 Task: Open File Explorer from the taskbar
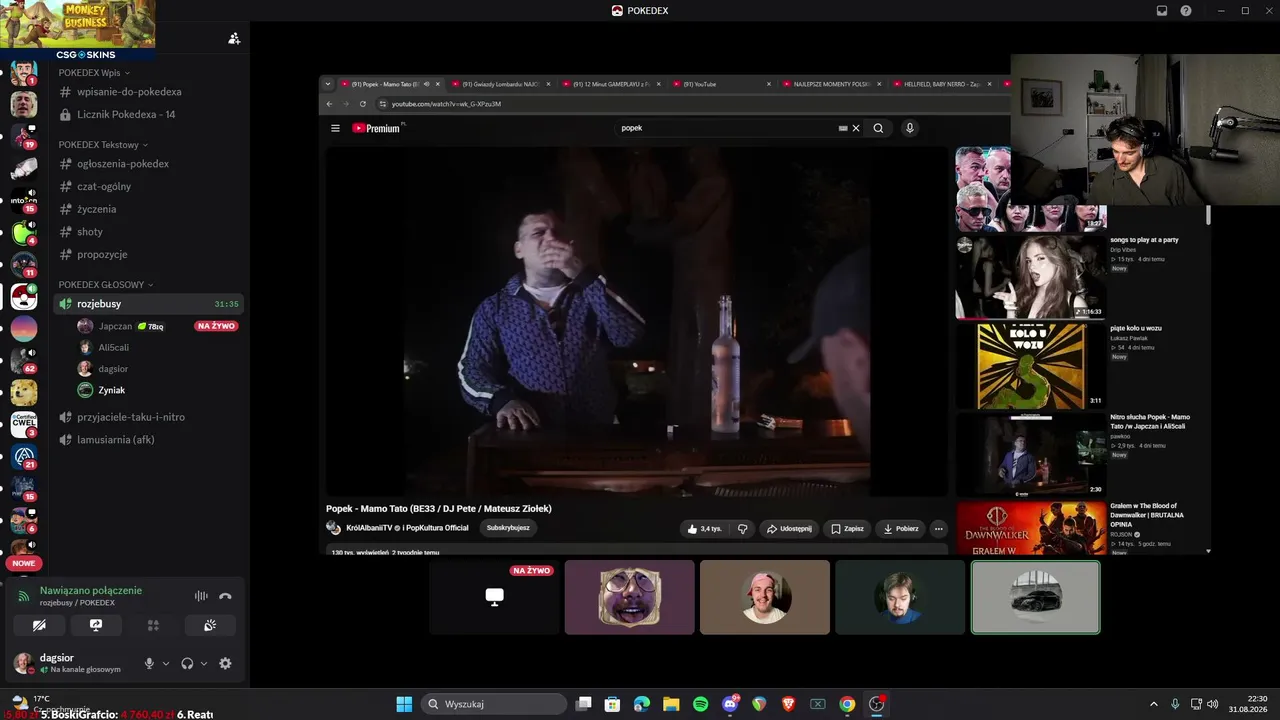[671, 704]
